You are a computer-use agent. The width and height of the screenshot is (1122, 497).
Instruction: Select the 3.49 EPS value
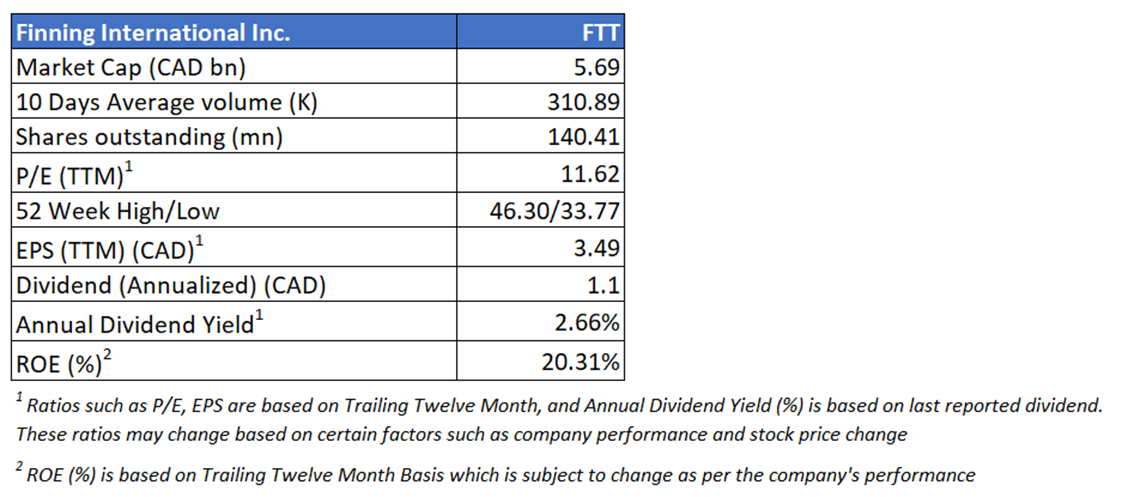coord(597,247)
